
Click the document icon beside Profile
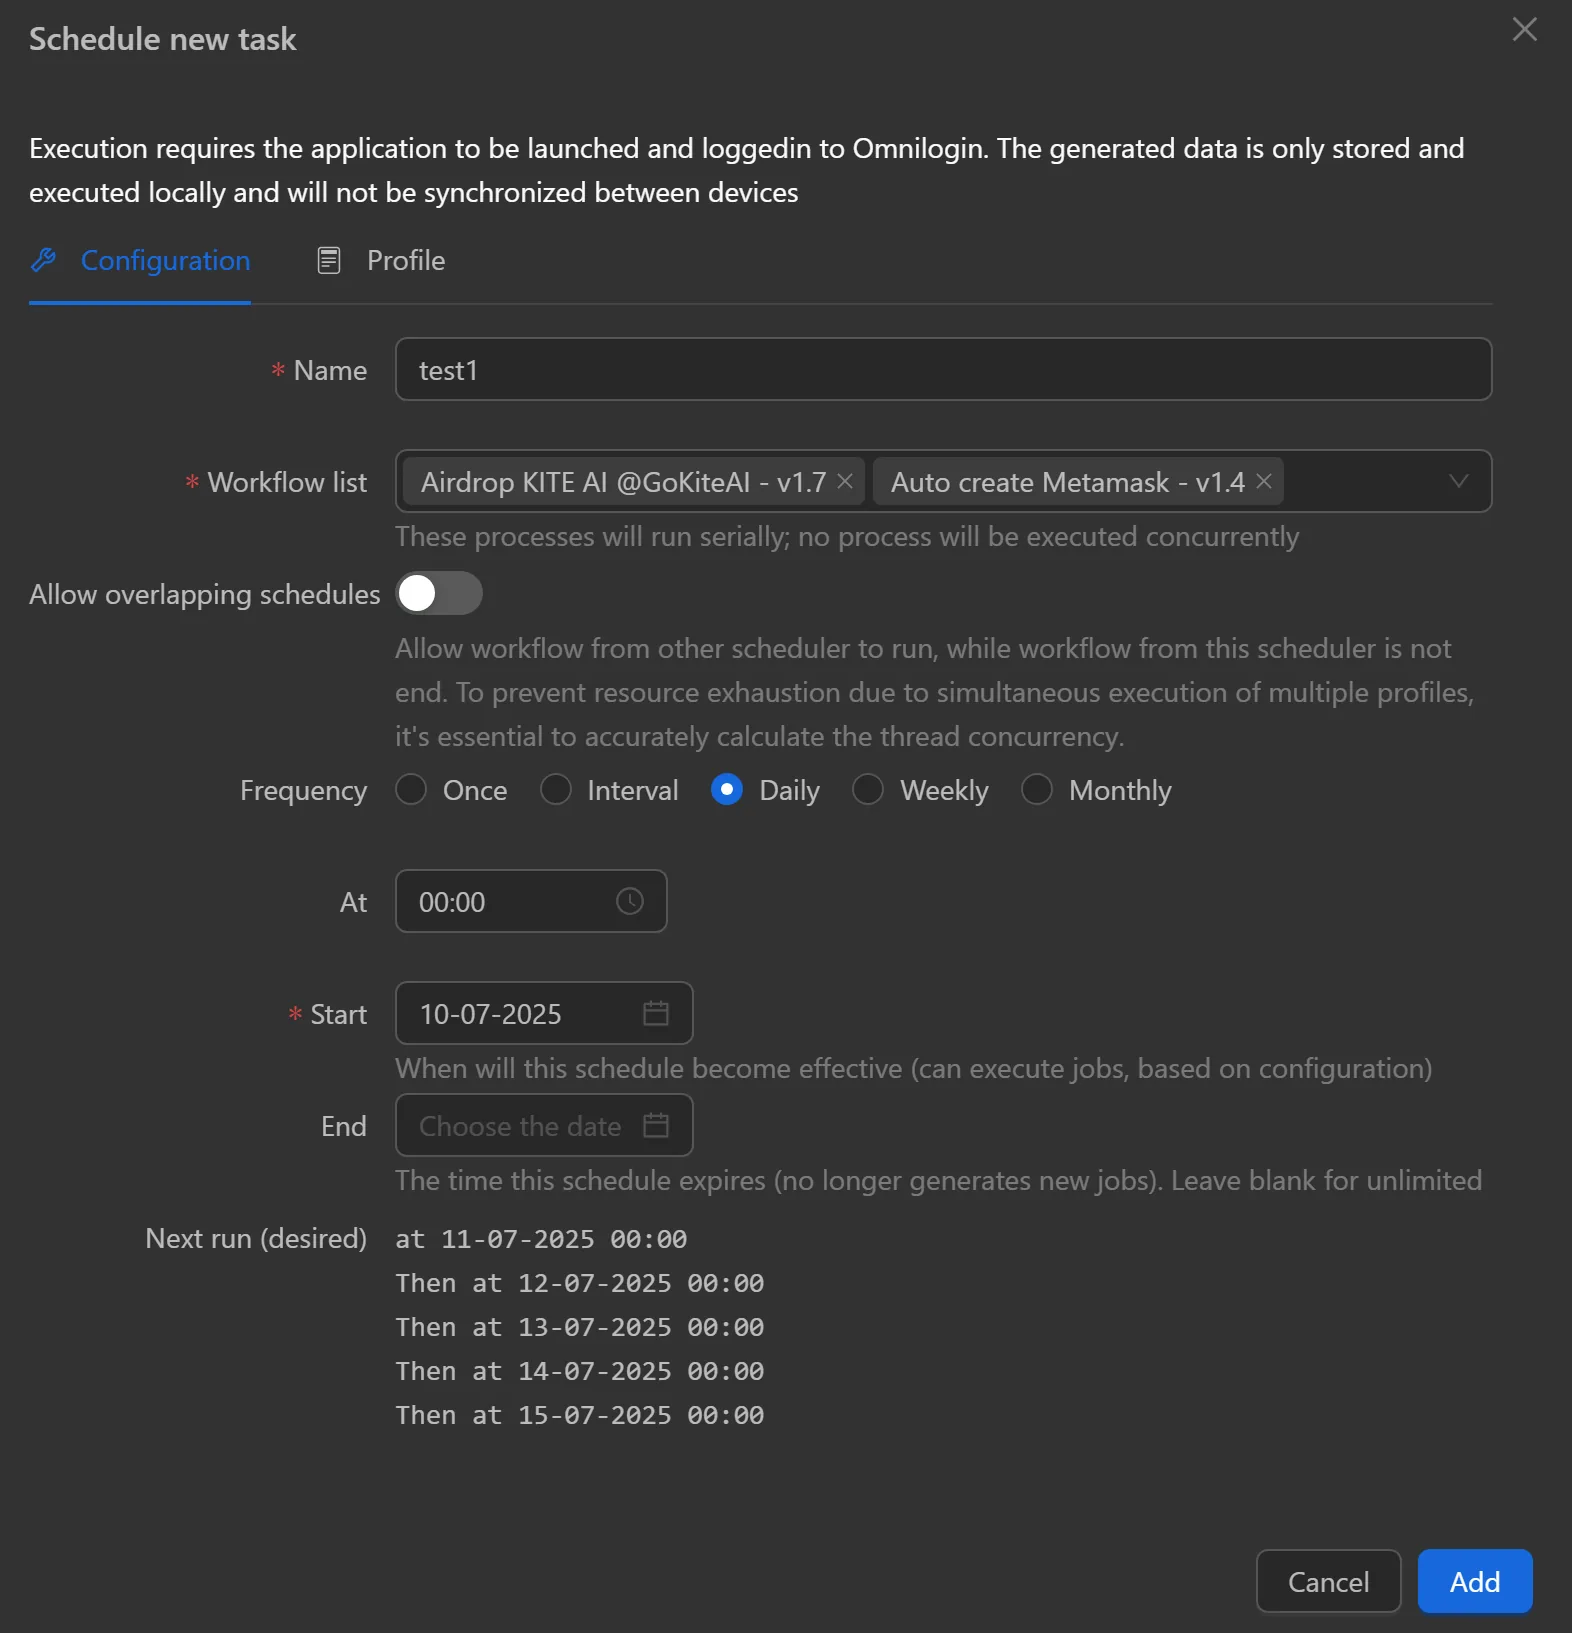(329, 260)
